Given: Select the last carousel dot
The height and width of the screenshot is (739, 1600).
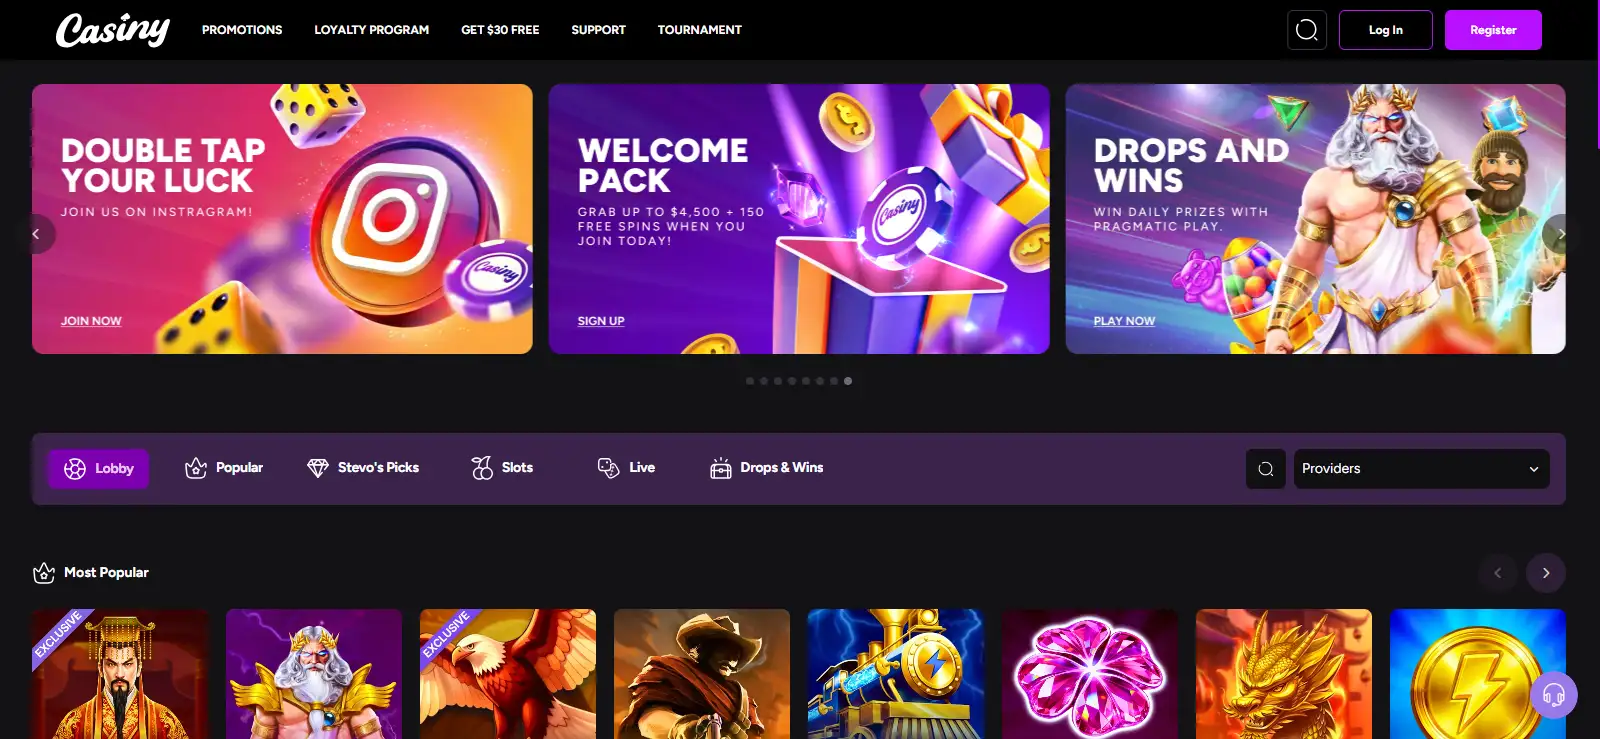Looking at the screenshot, I should (x=848, y=381).
